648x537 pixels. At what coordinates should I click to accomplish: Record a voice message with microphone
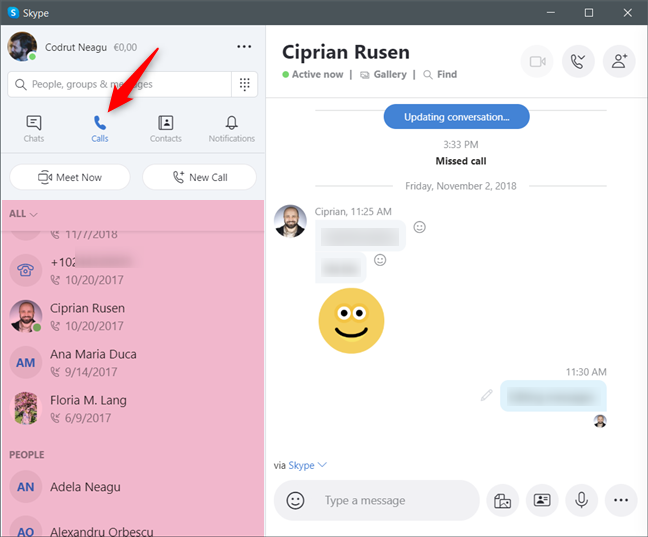click(581, 500)
